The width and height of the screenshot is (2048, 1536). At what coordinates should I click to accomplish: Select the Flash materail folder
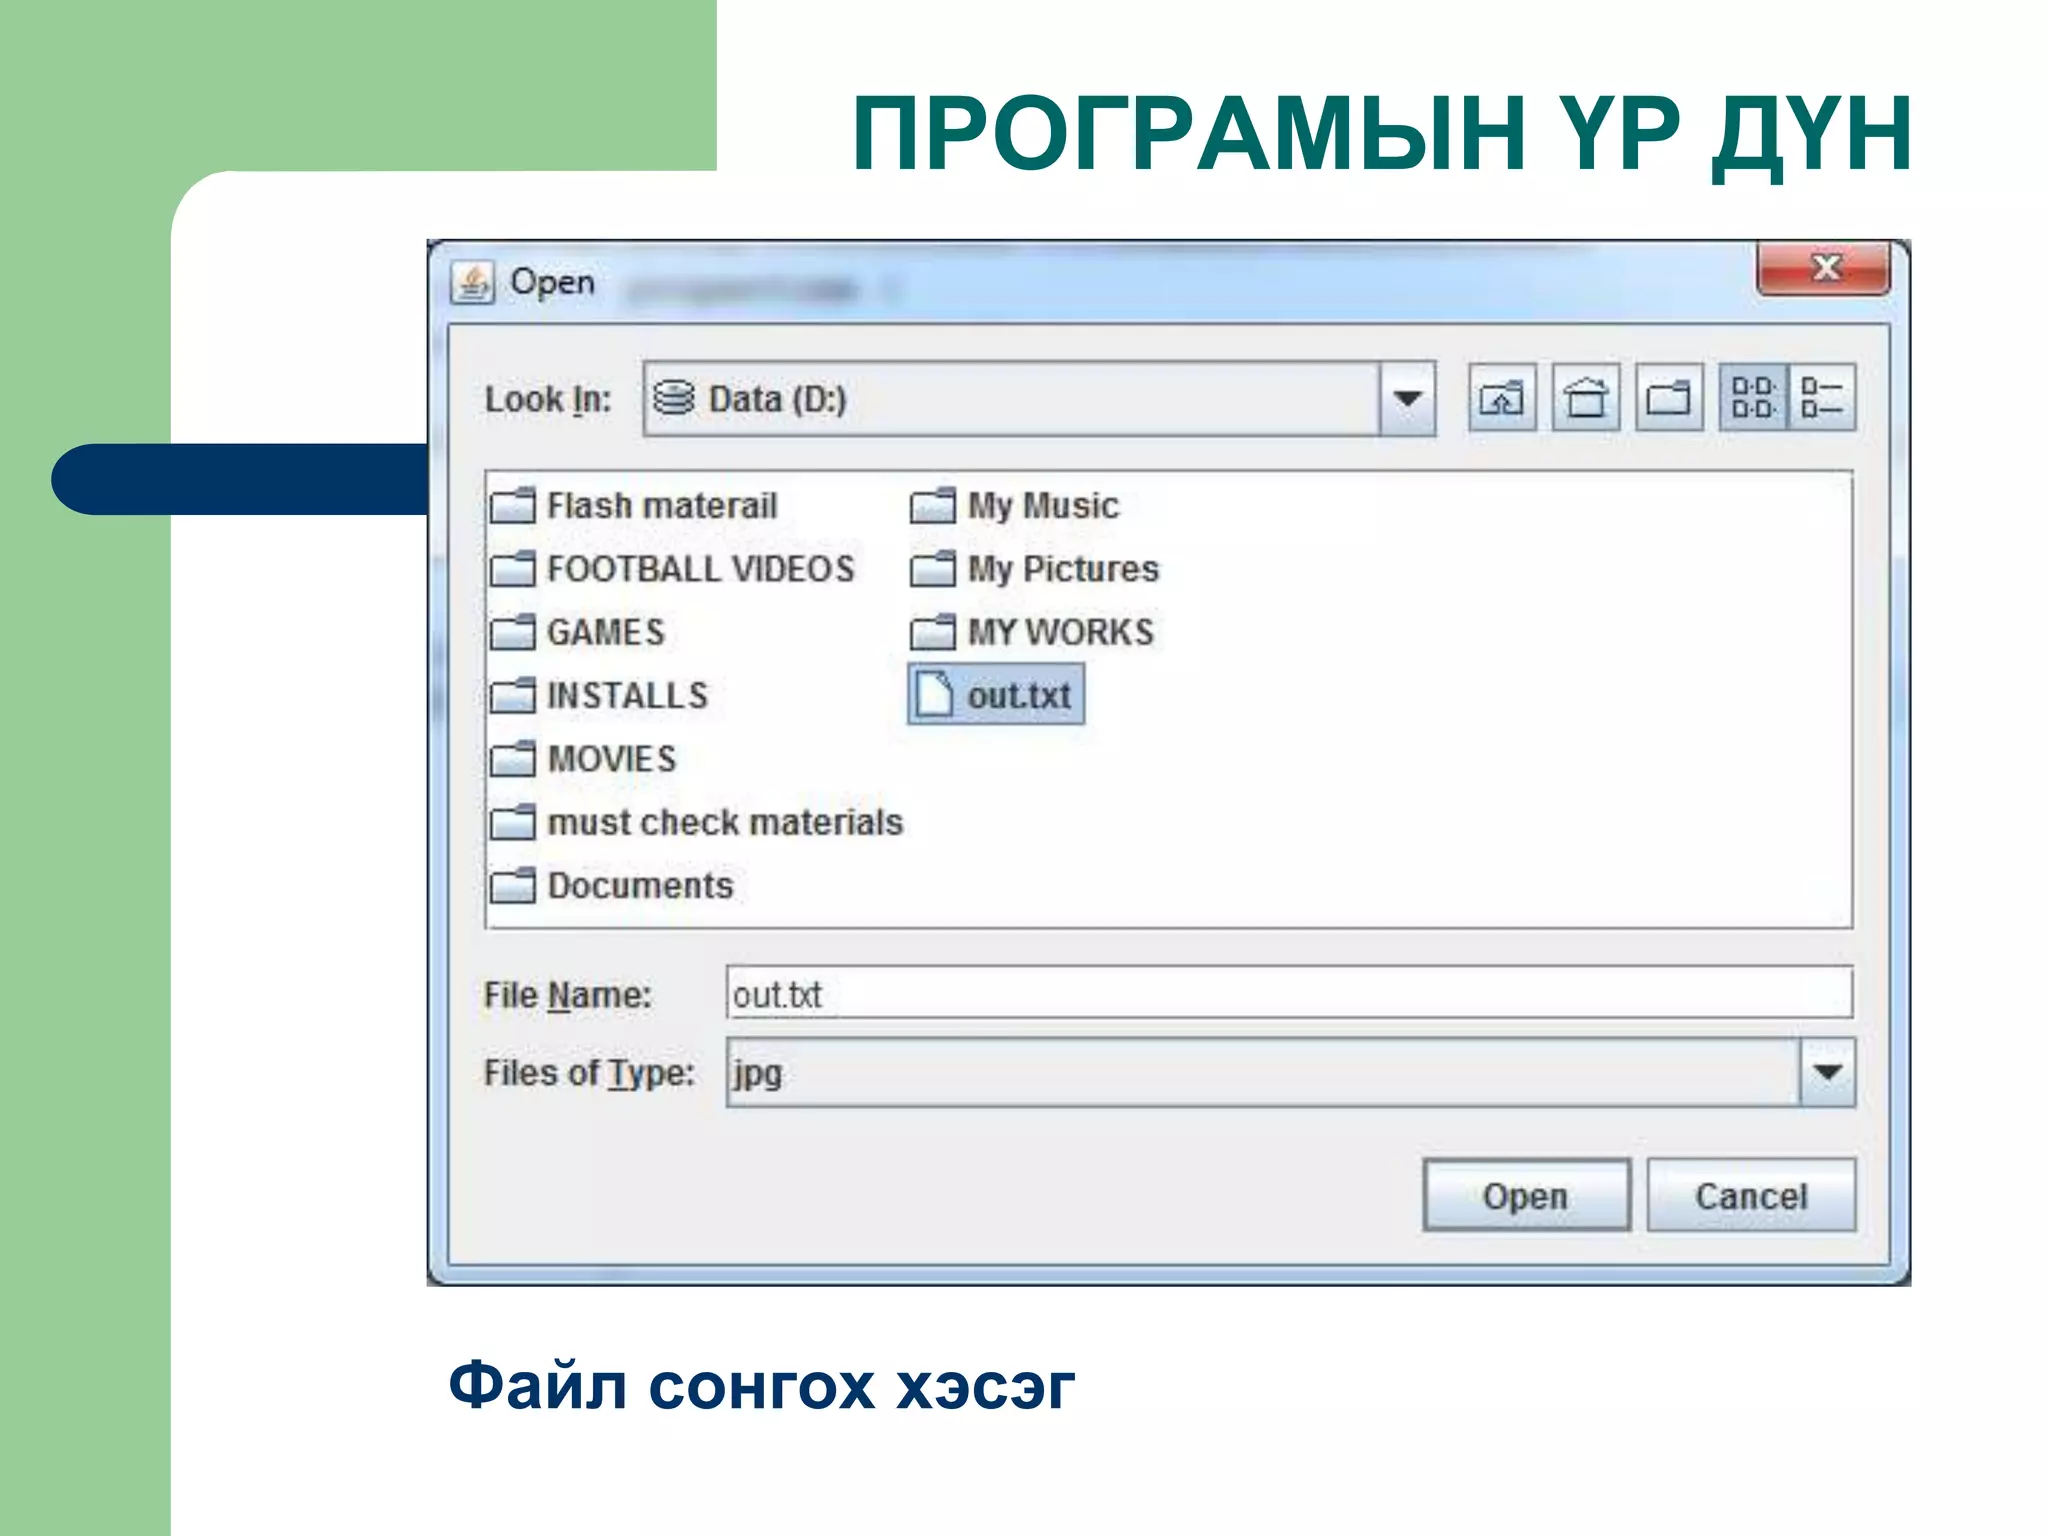pyautogui.click(x=634, y=506)
